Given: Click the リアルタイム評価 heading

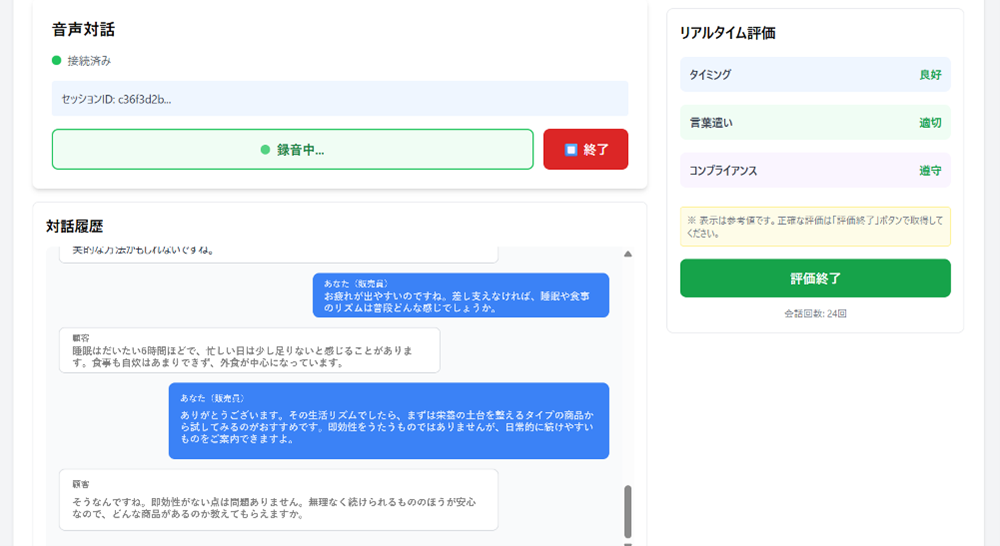Looking at the screenshot, I should [728, 33].
